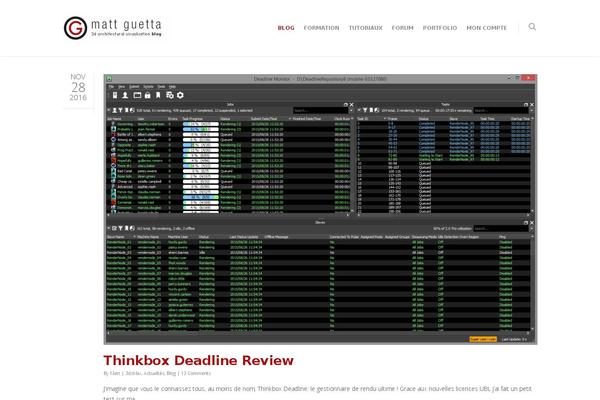Viewport: 600px width, 400px height.
Task: Click the Nov 28 2016 date badge
Action: click(79, 88)
